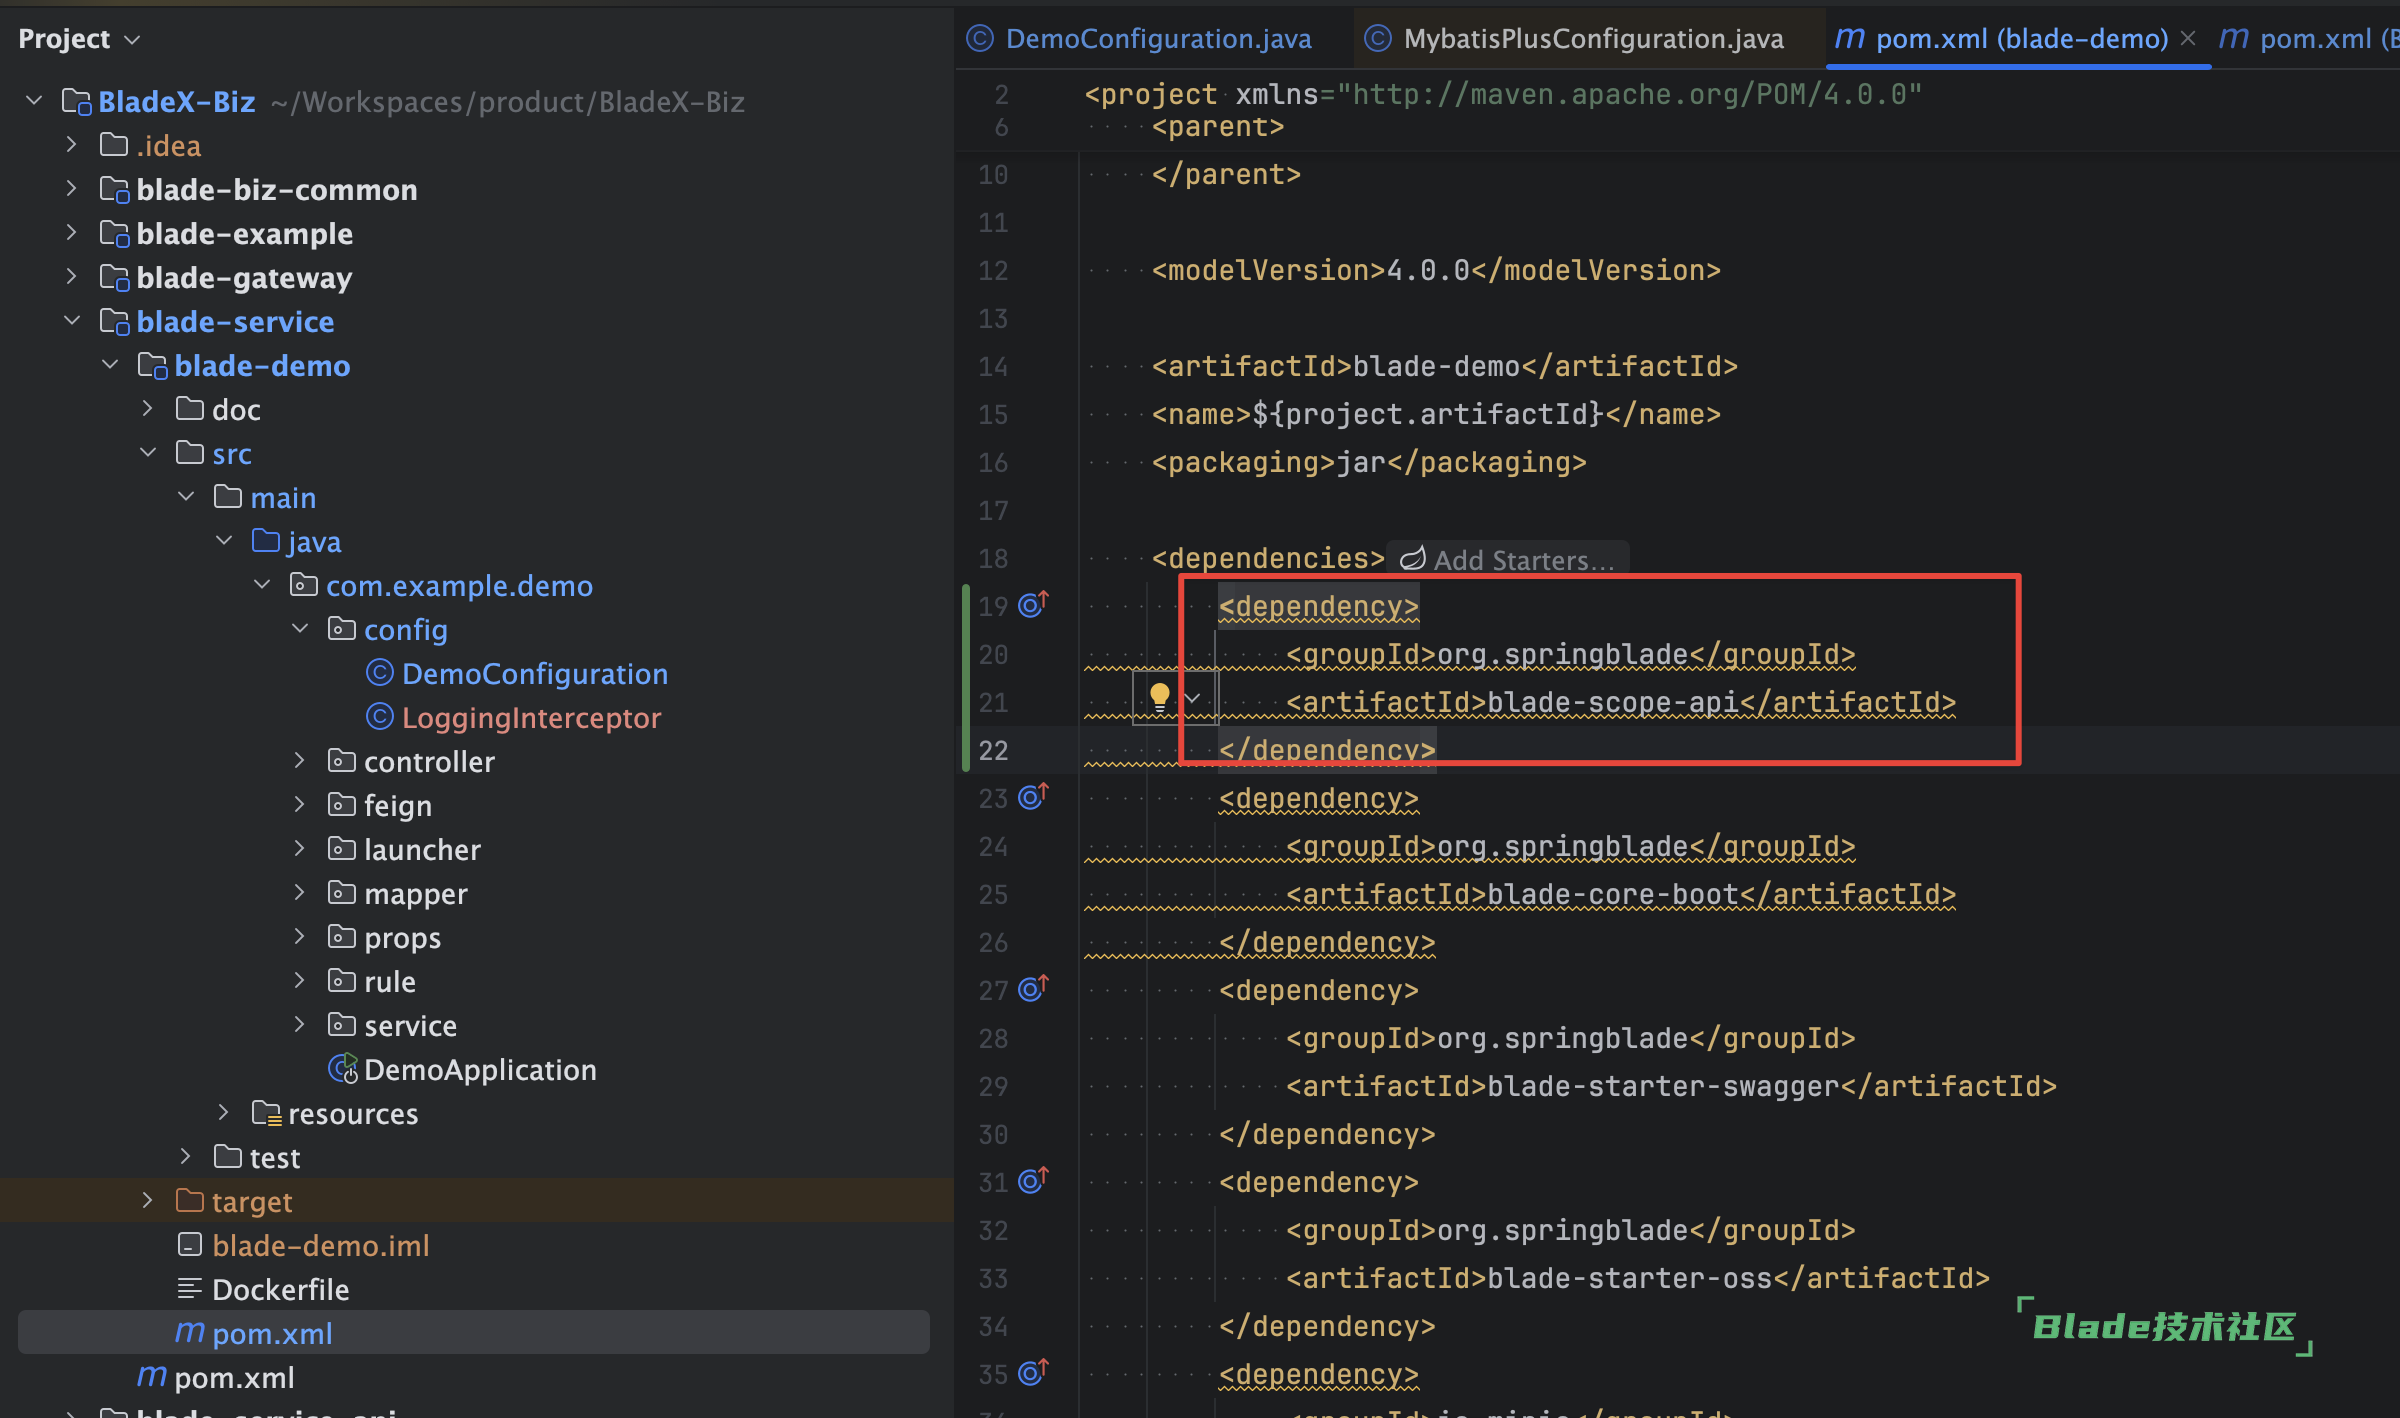Click the DemoApplication run-class icon
The width and height of the screenshot is (2400, 1418).
(343, 1069)
